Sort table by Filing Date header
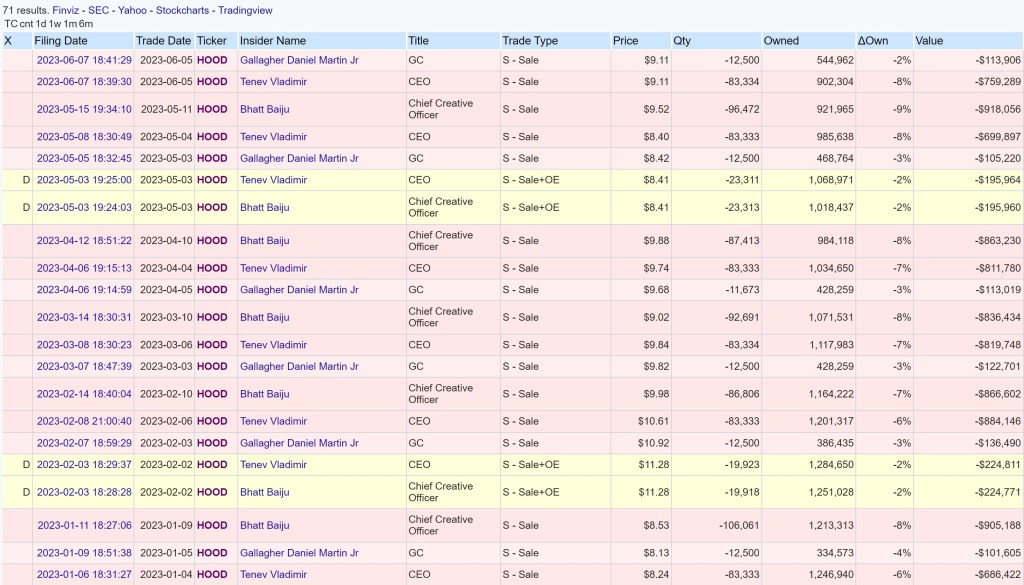 [61, 40]
